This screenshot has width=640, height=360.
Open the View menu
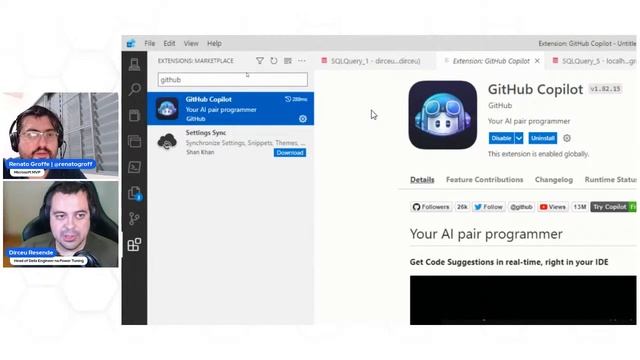coord(191,43)
